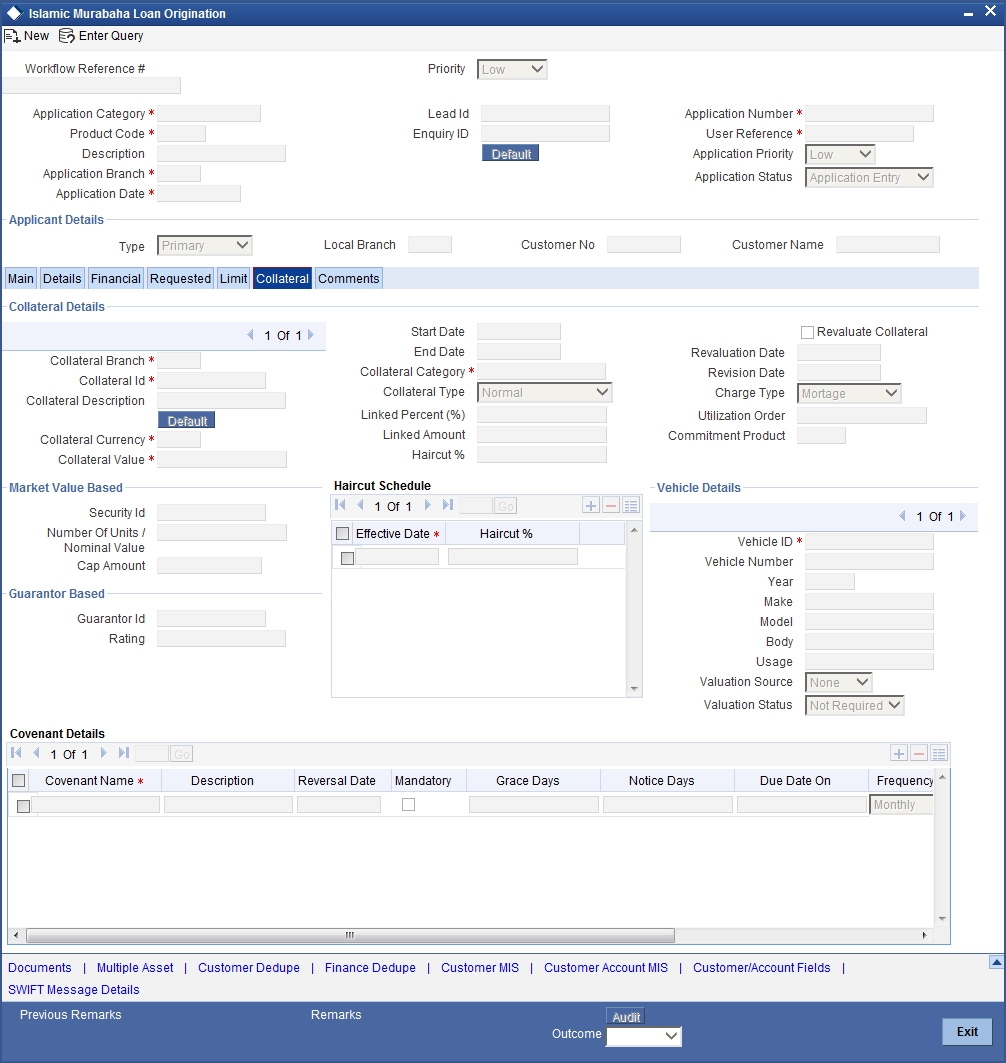Viewport: 1006px width, 1063px height.
Task: Click the Audit button
Action: pos(626,1017)
